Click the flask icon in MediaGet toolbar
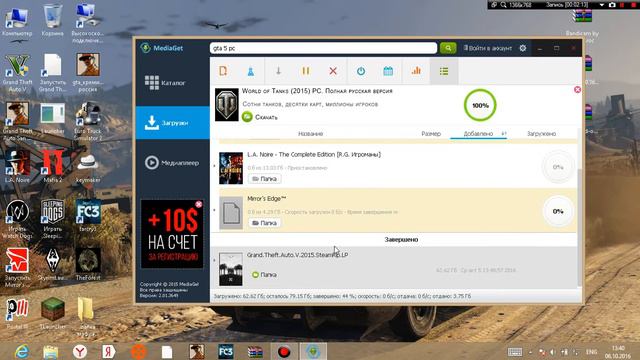The width and height of the screenshot is (640, 360). pos(251,71)
